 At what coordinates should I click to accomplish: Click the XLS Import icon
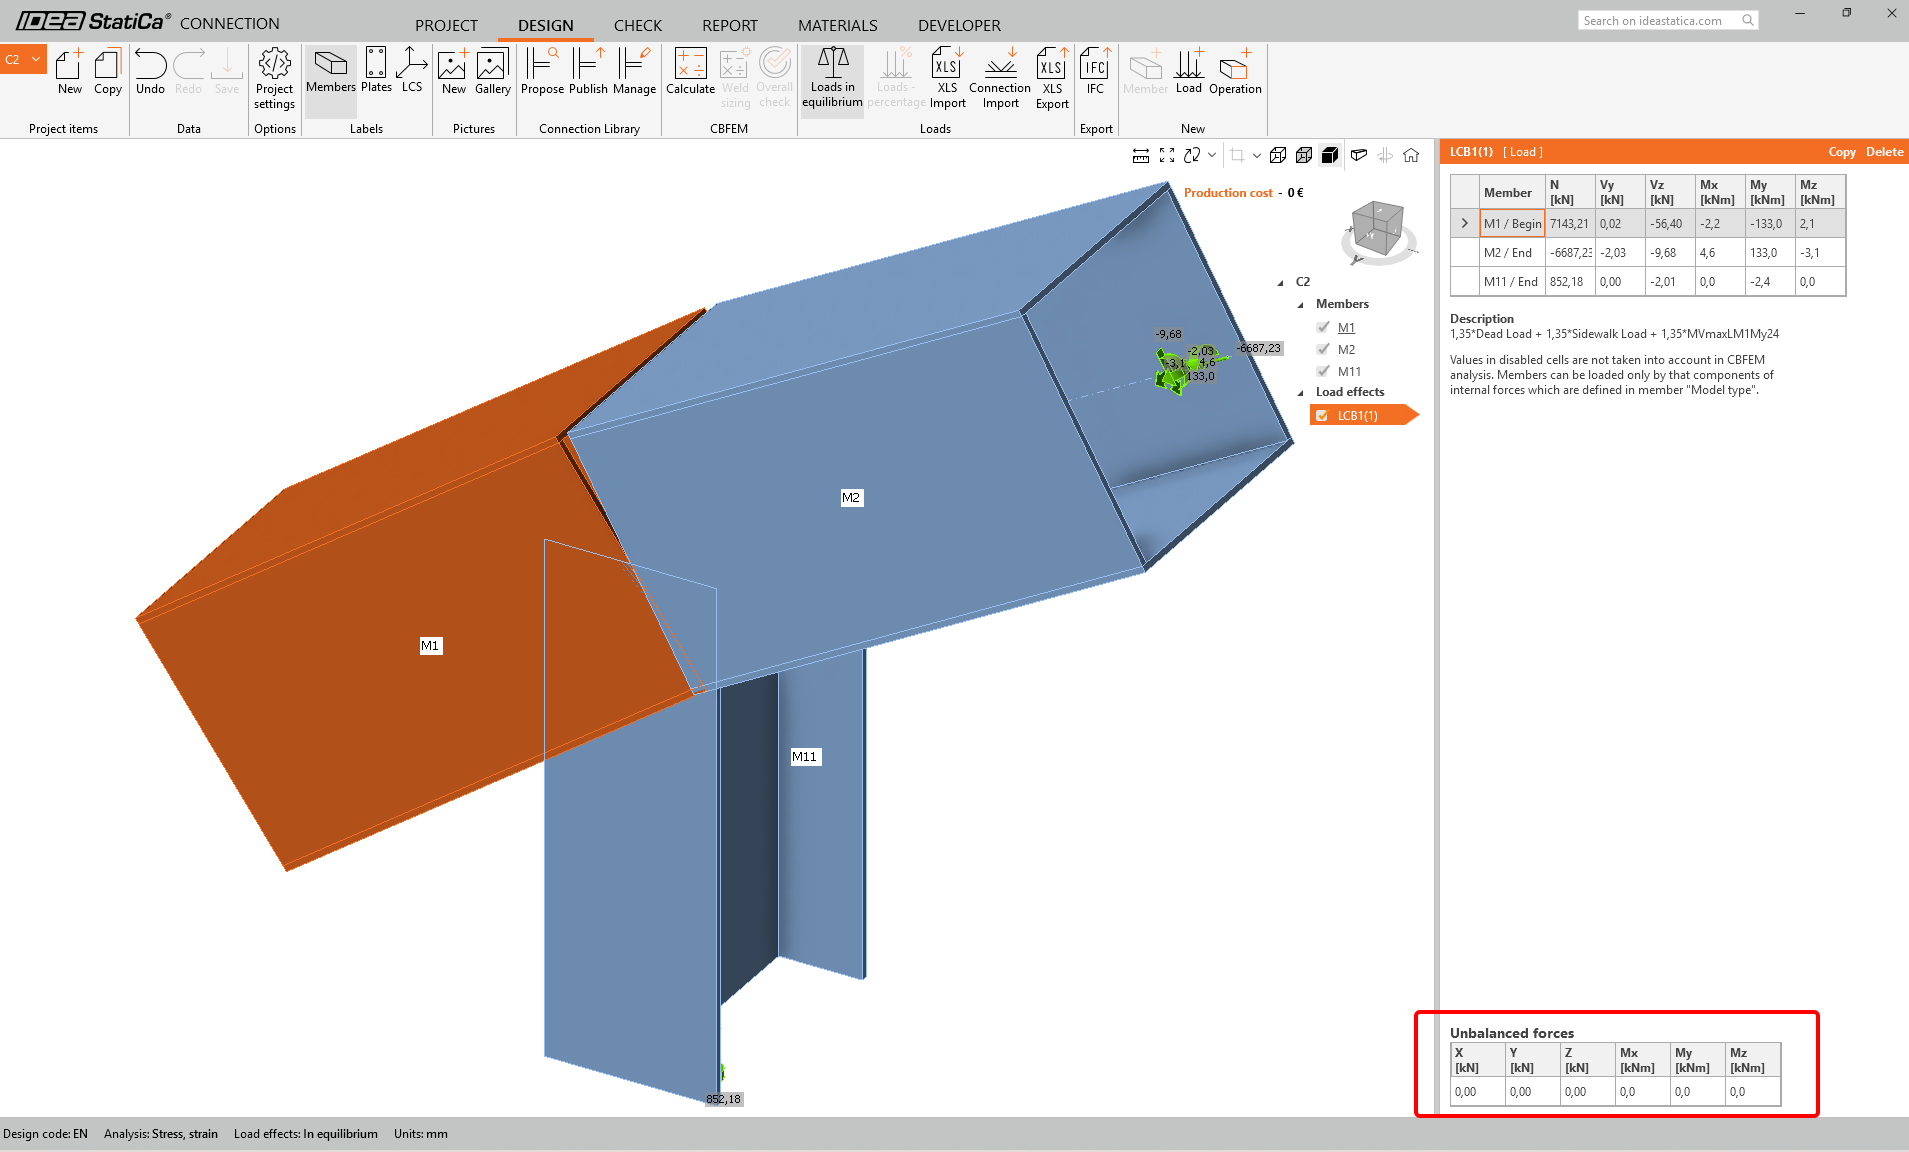pos(946,77)
